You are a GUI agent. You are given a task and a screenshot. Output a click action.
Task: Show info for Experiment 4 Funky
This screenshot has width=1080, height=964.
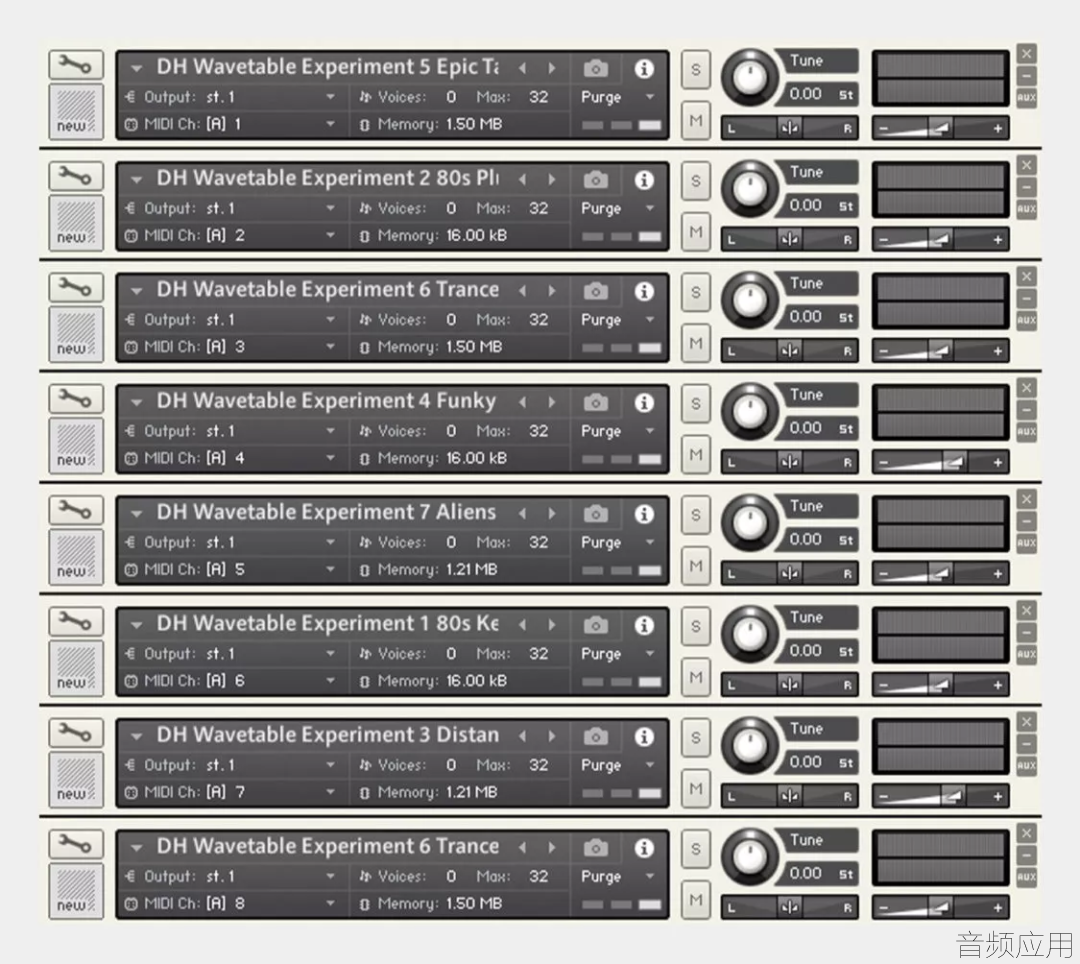pos(644,402)
